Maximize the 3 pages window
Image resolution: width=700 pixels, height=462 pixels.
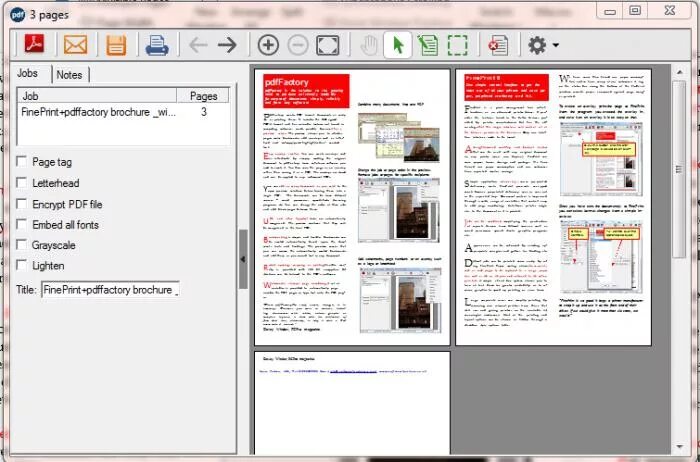point(635,11)
